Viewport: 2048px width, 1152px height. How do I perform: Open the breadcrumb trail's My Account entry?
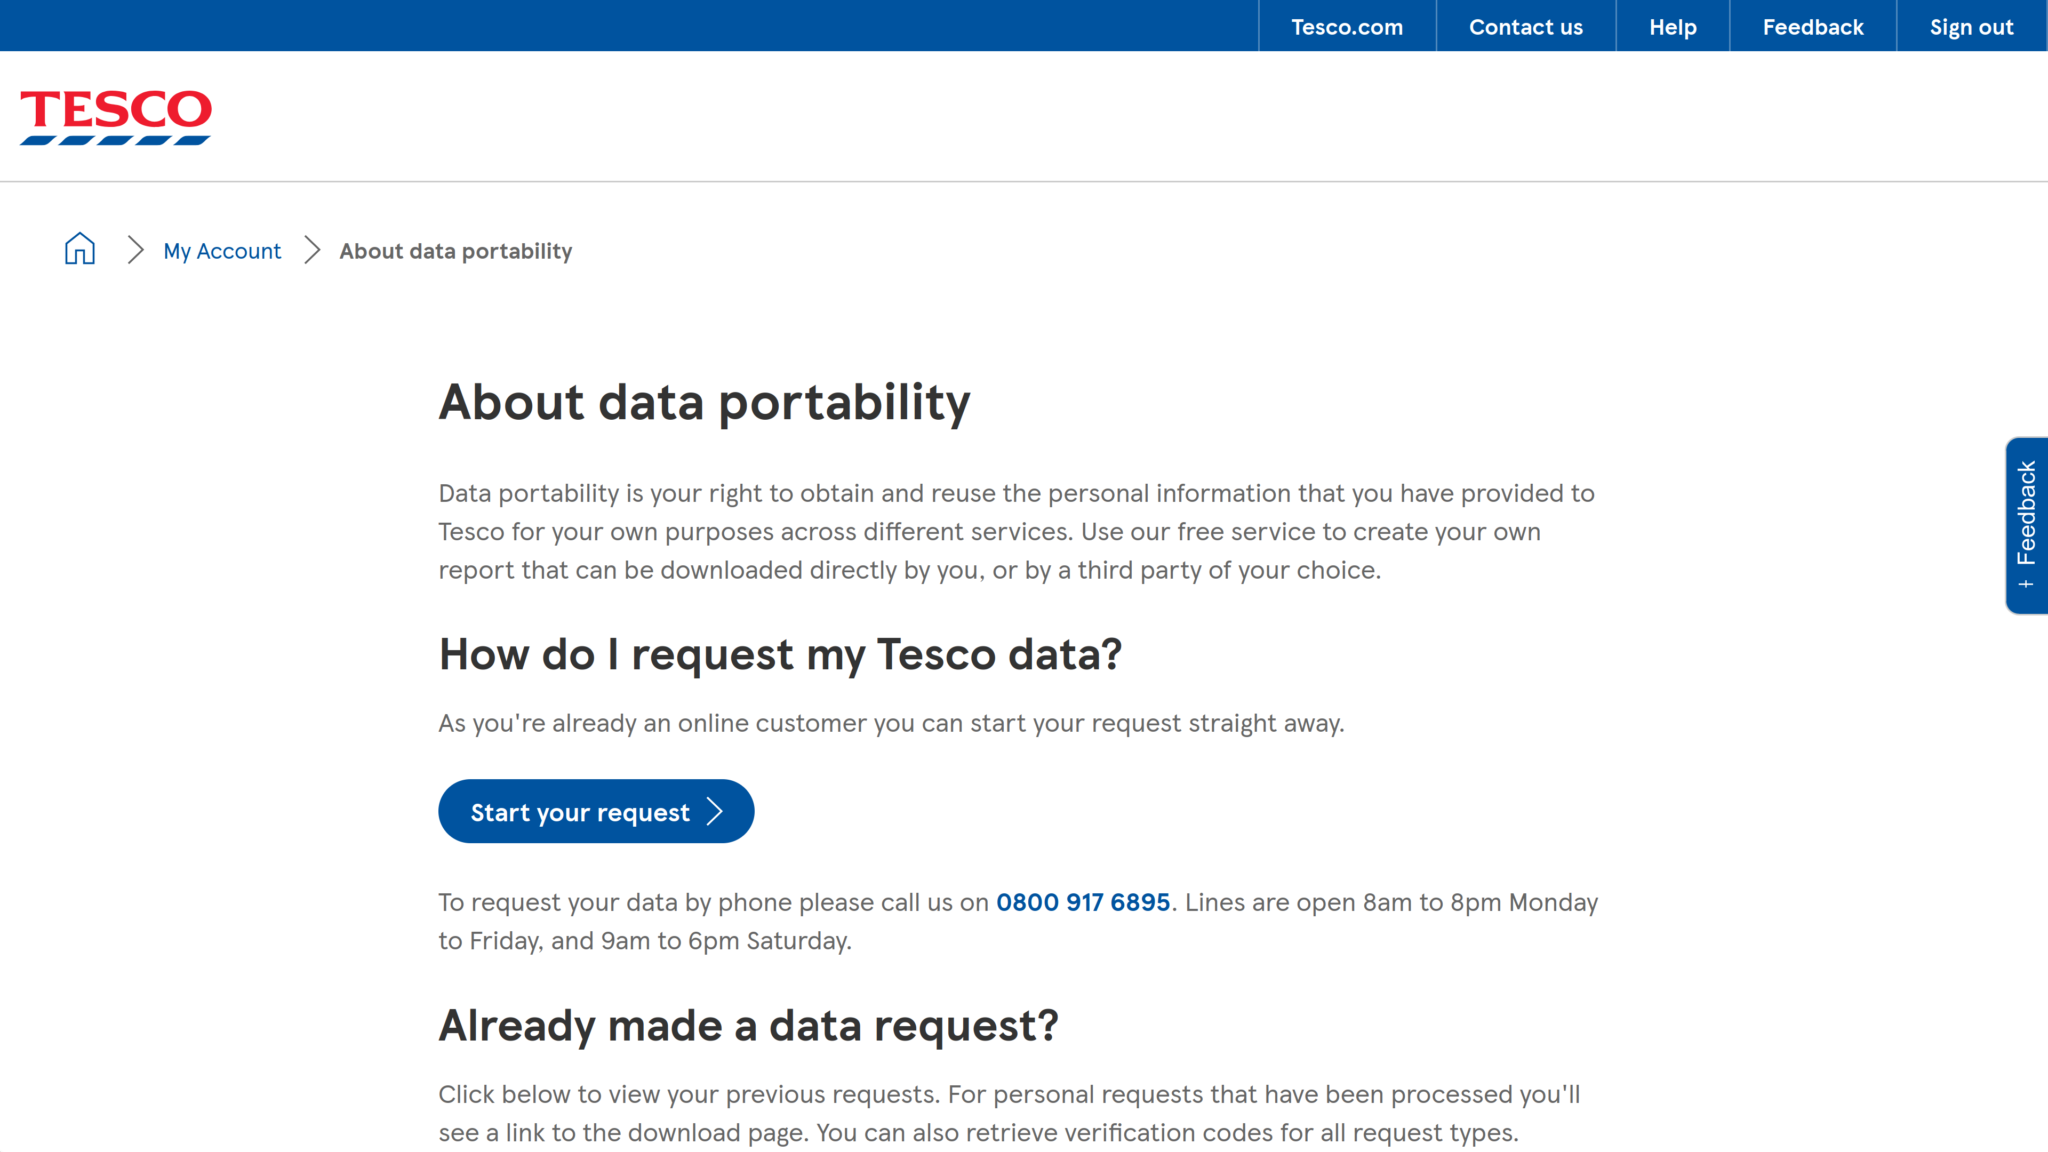[222, 251]
